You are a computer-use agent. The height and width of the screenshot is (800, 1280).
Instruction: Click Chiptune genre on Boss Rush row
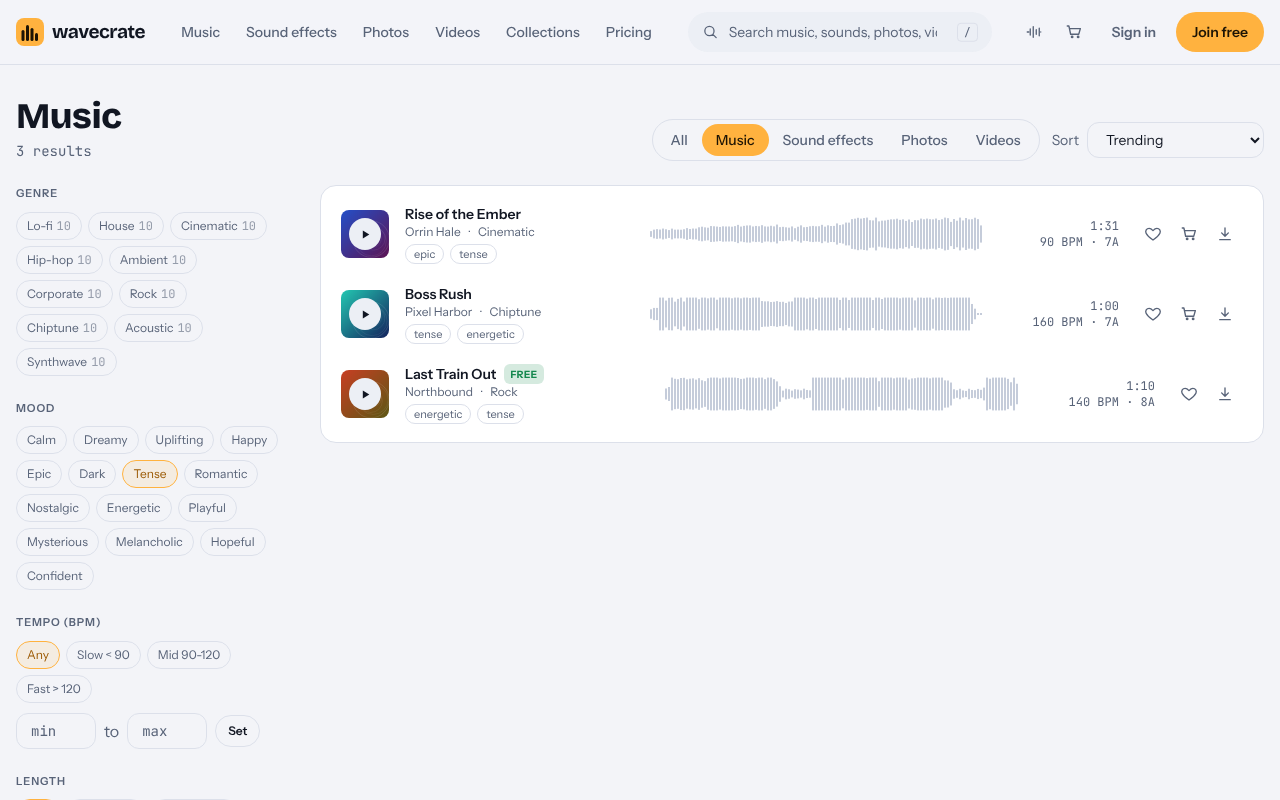[515, 312]
